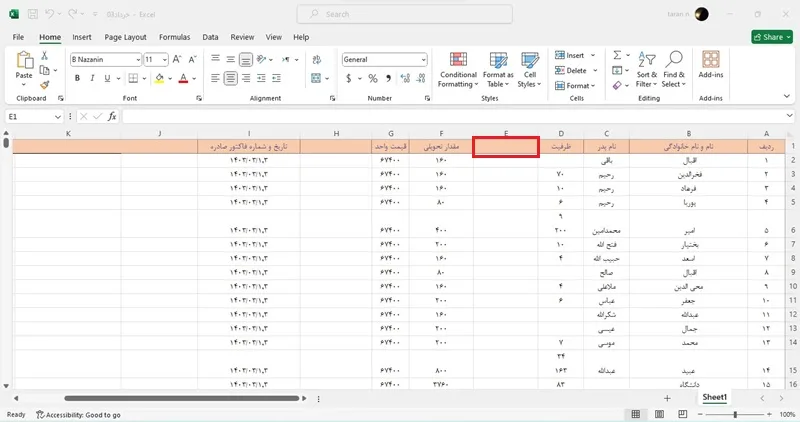The height and width of the screenshot is (422, 800).
Task: Click the Delete cells button
Action: 571,70
